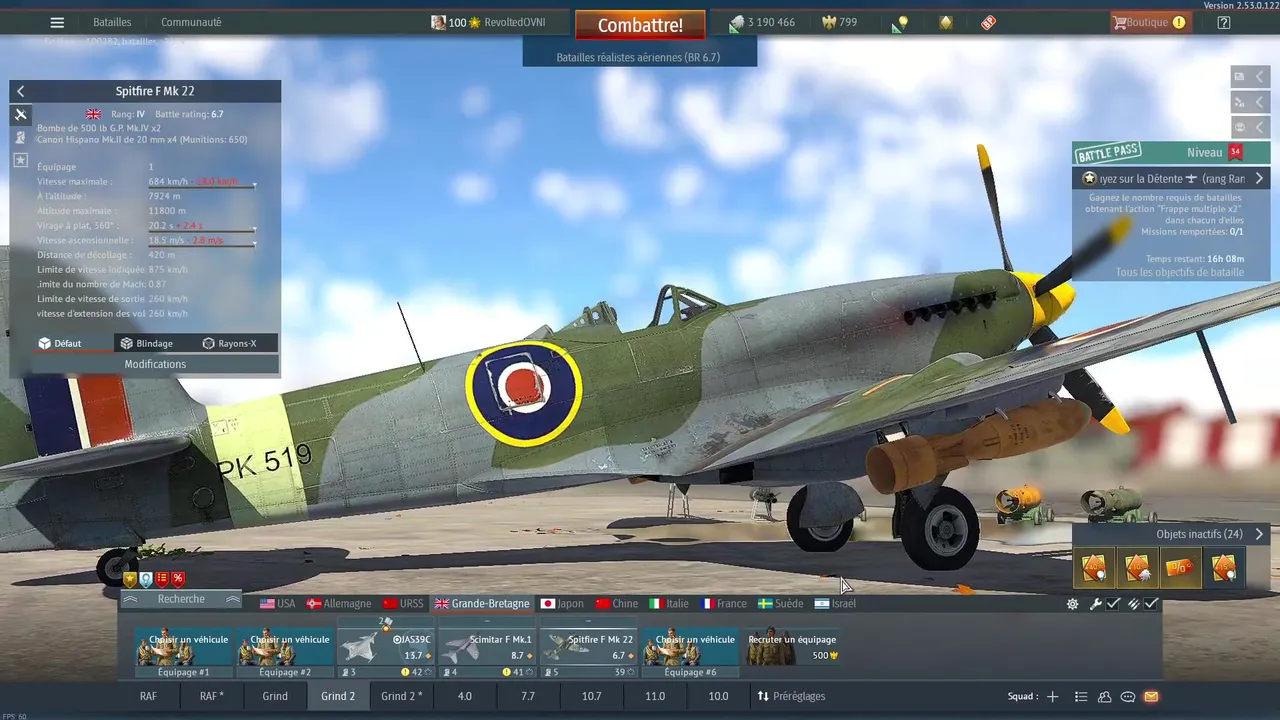
Task: Select the discount percent item in inactive objects
Action: 1181,568
